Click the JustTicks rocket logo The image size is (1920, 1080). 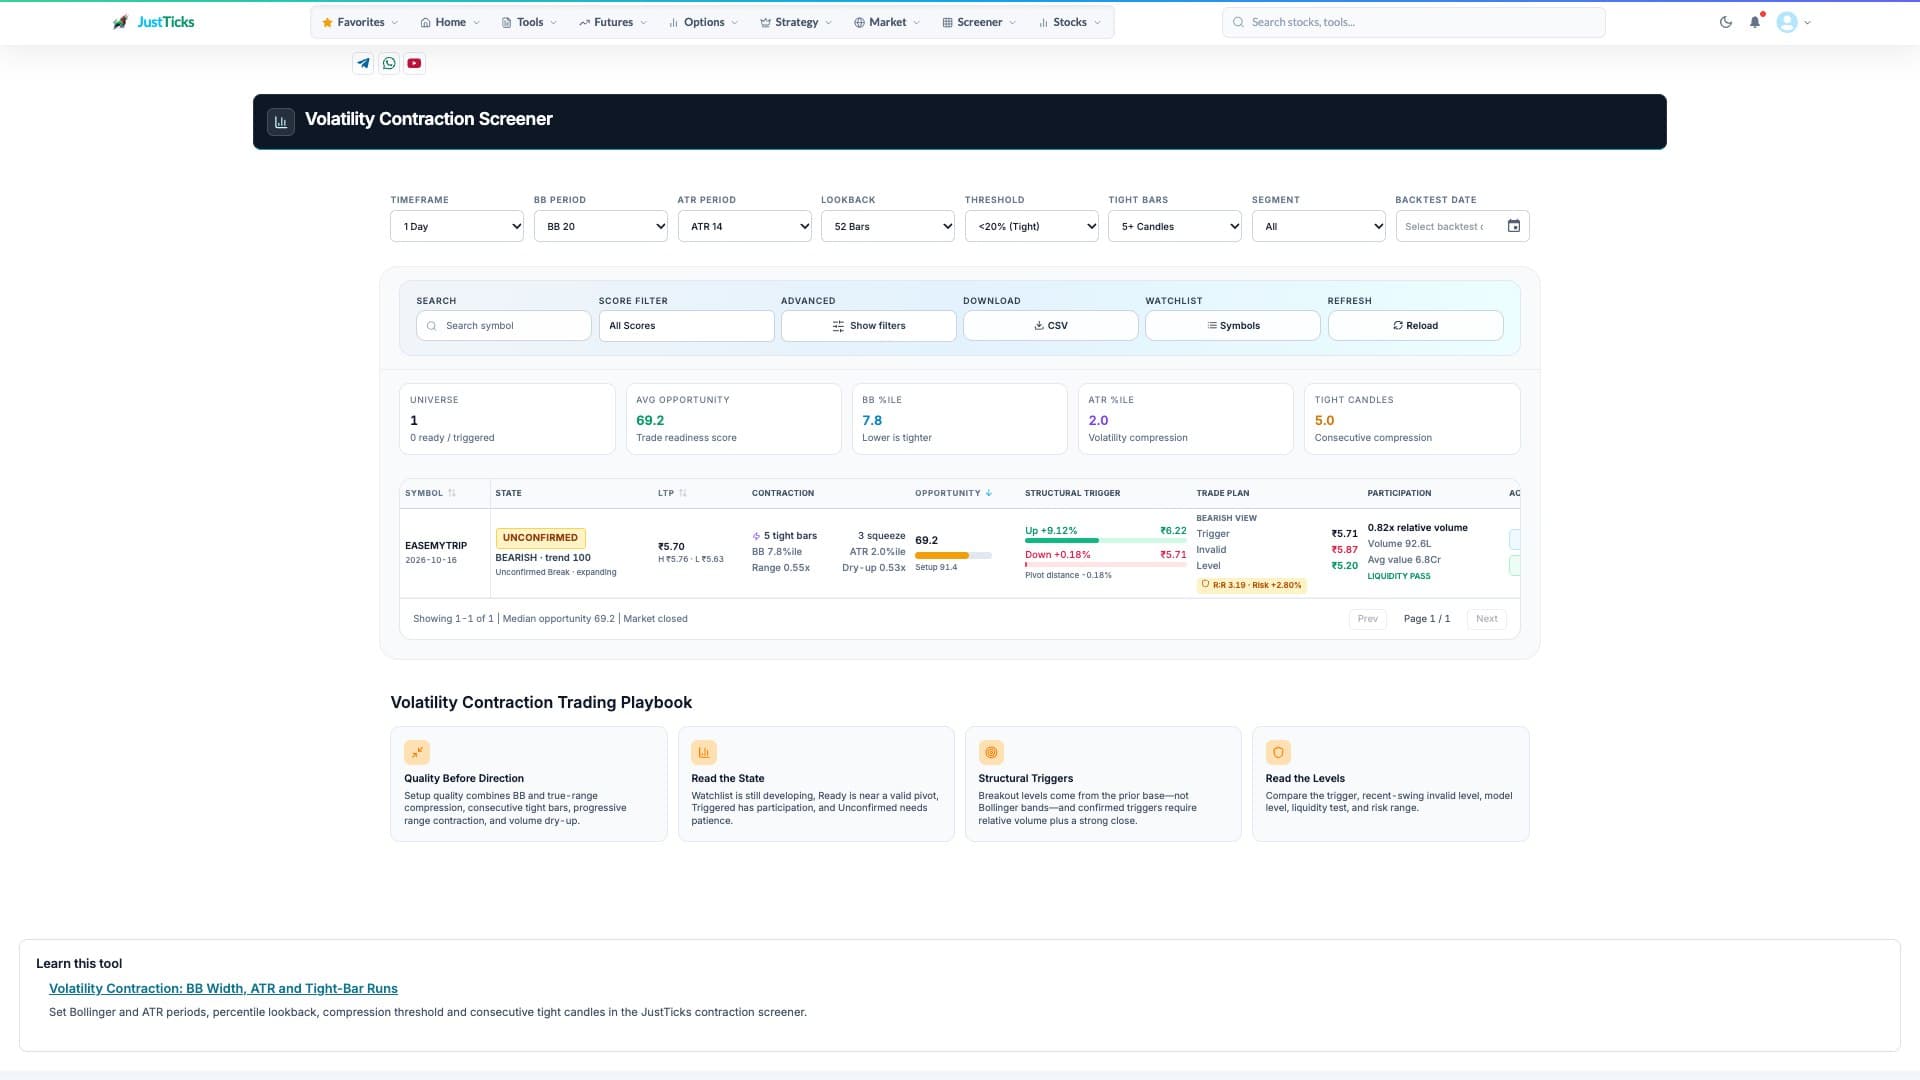[120, 22]
